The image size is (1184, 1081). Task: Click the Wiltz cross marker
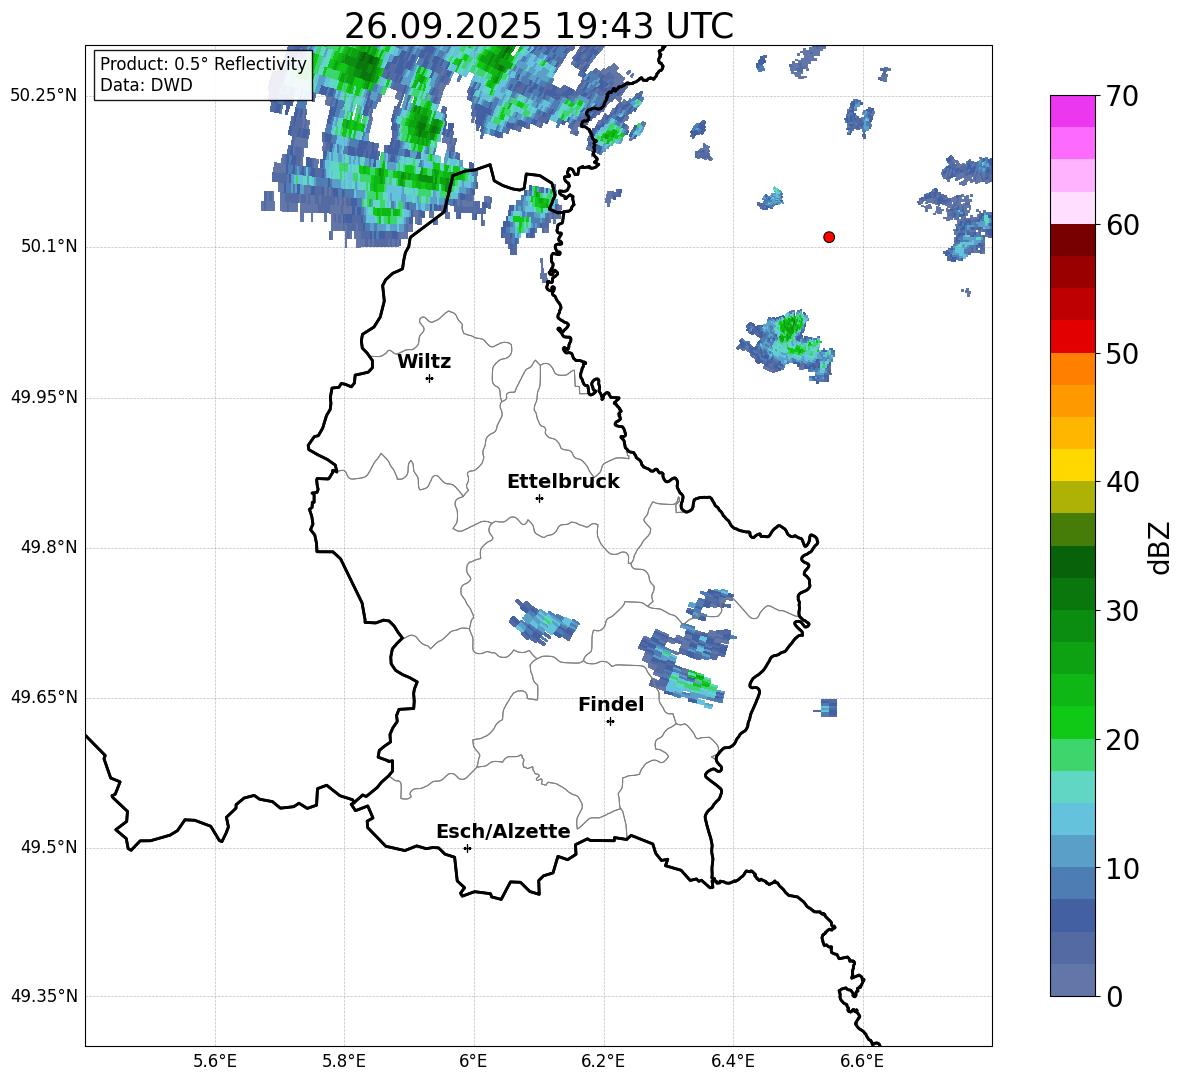[x=430, y=378]
